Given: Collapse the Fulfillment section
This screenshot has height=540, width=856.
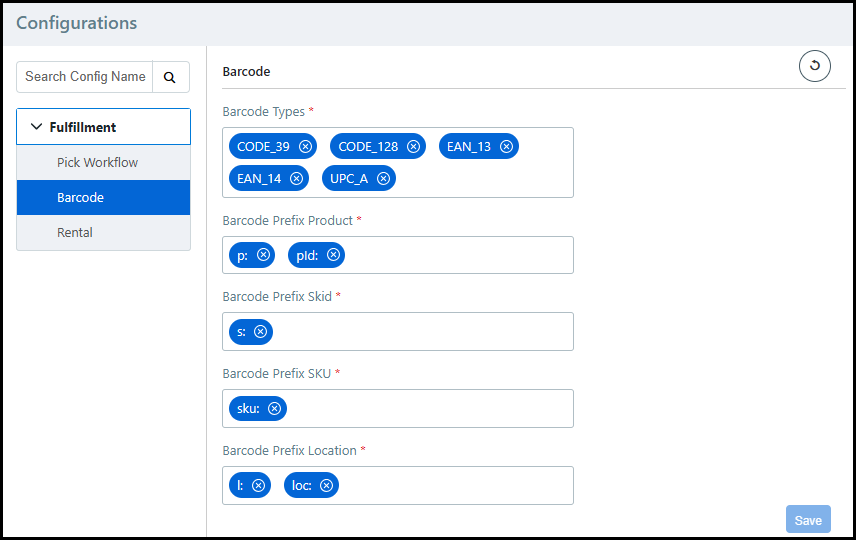Looking at the screenshot, I should (37, 127).
